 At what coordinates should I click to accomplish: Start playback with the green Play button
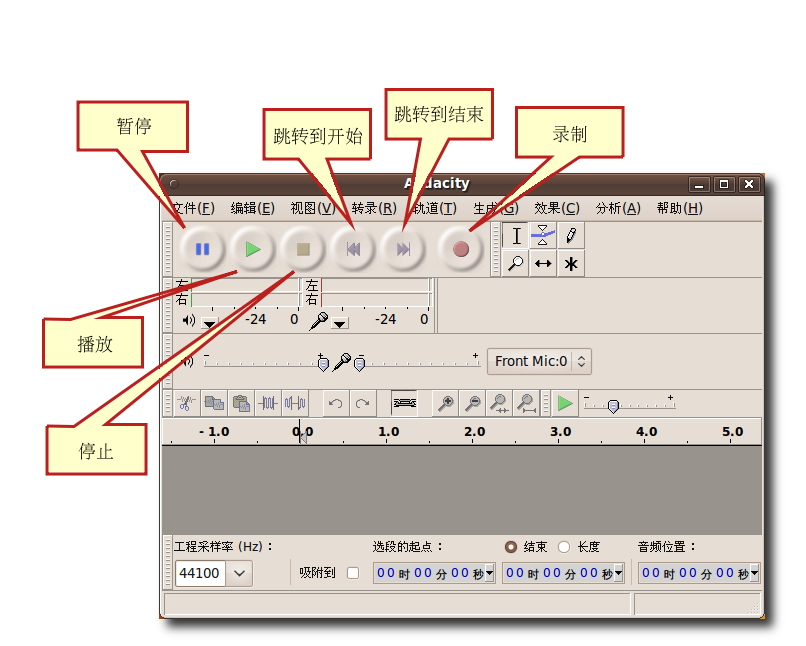(252, 249)
